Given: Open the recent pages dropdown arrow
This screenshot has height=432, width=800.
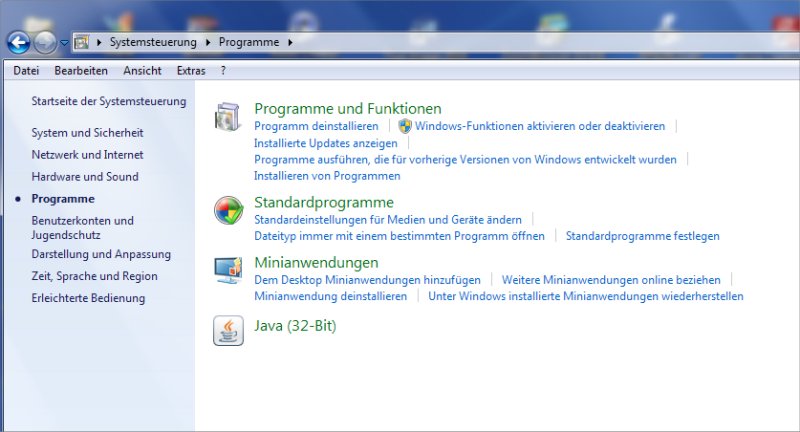Looking at the screenshot, I should (x=64, y=43).
